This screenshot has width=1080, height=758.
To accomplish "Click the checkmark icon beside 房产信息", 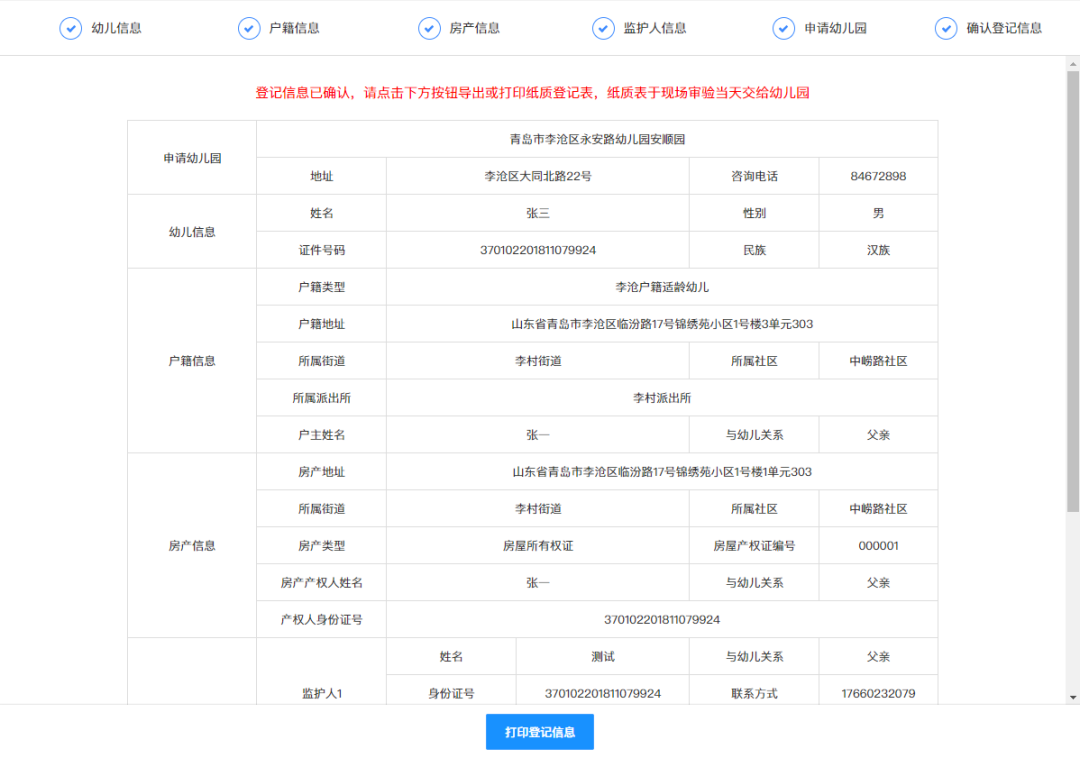I will point(429,28).
